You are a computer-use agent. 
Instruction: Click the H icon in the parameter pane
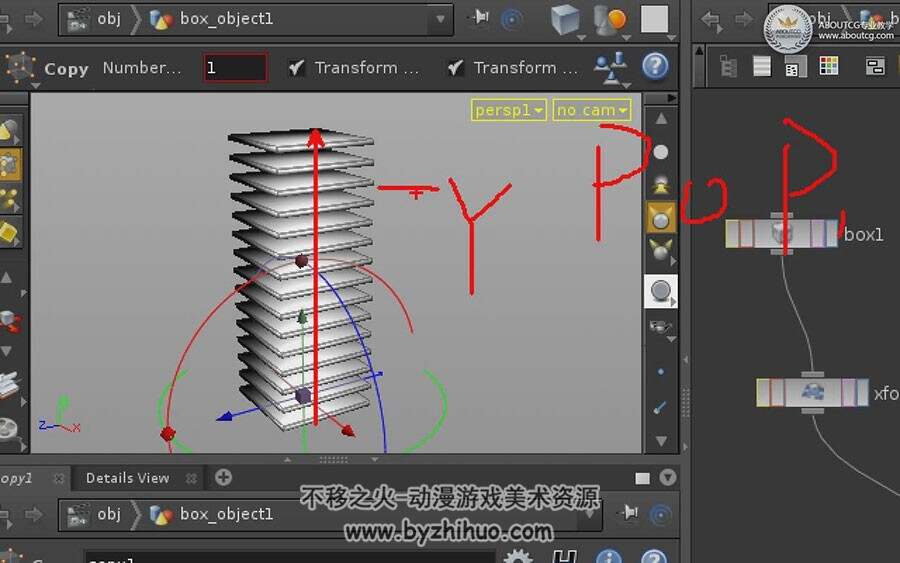pyautogui.click(x=564, y=556)
